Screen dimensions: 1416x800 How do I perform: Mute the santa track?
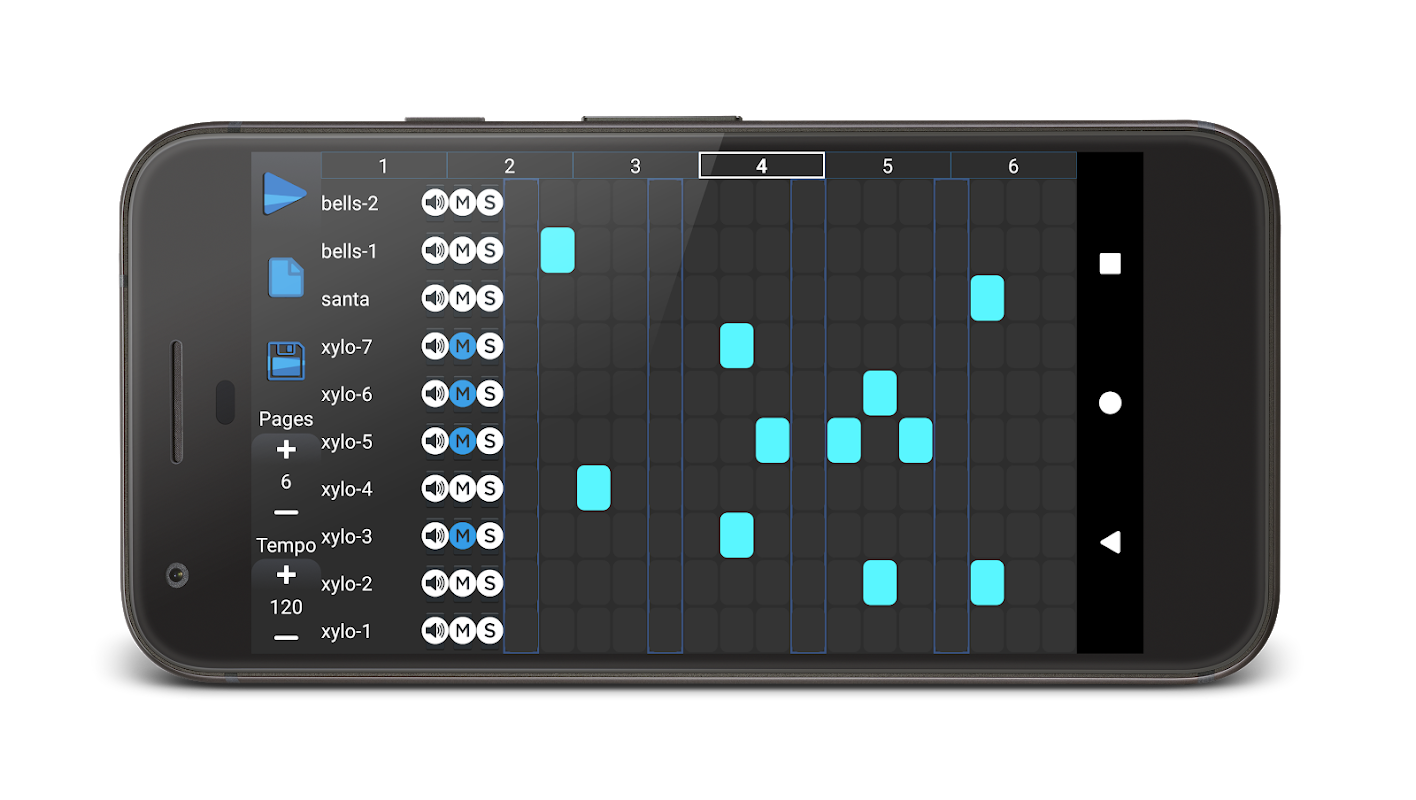point(462,298)
